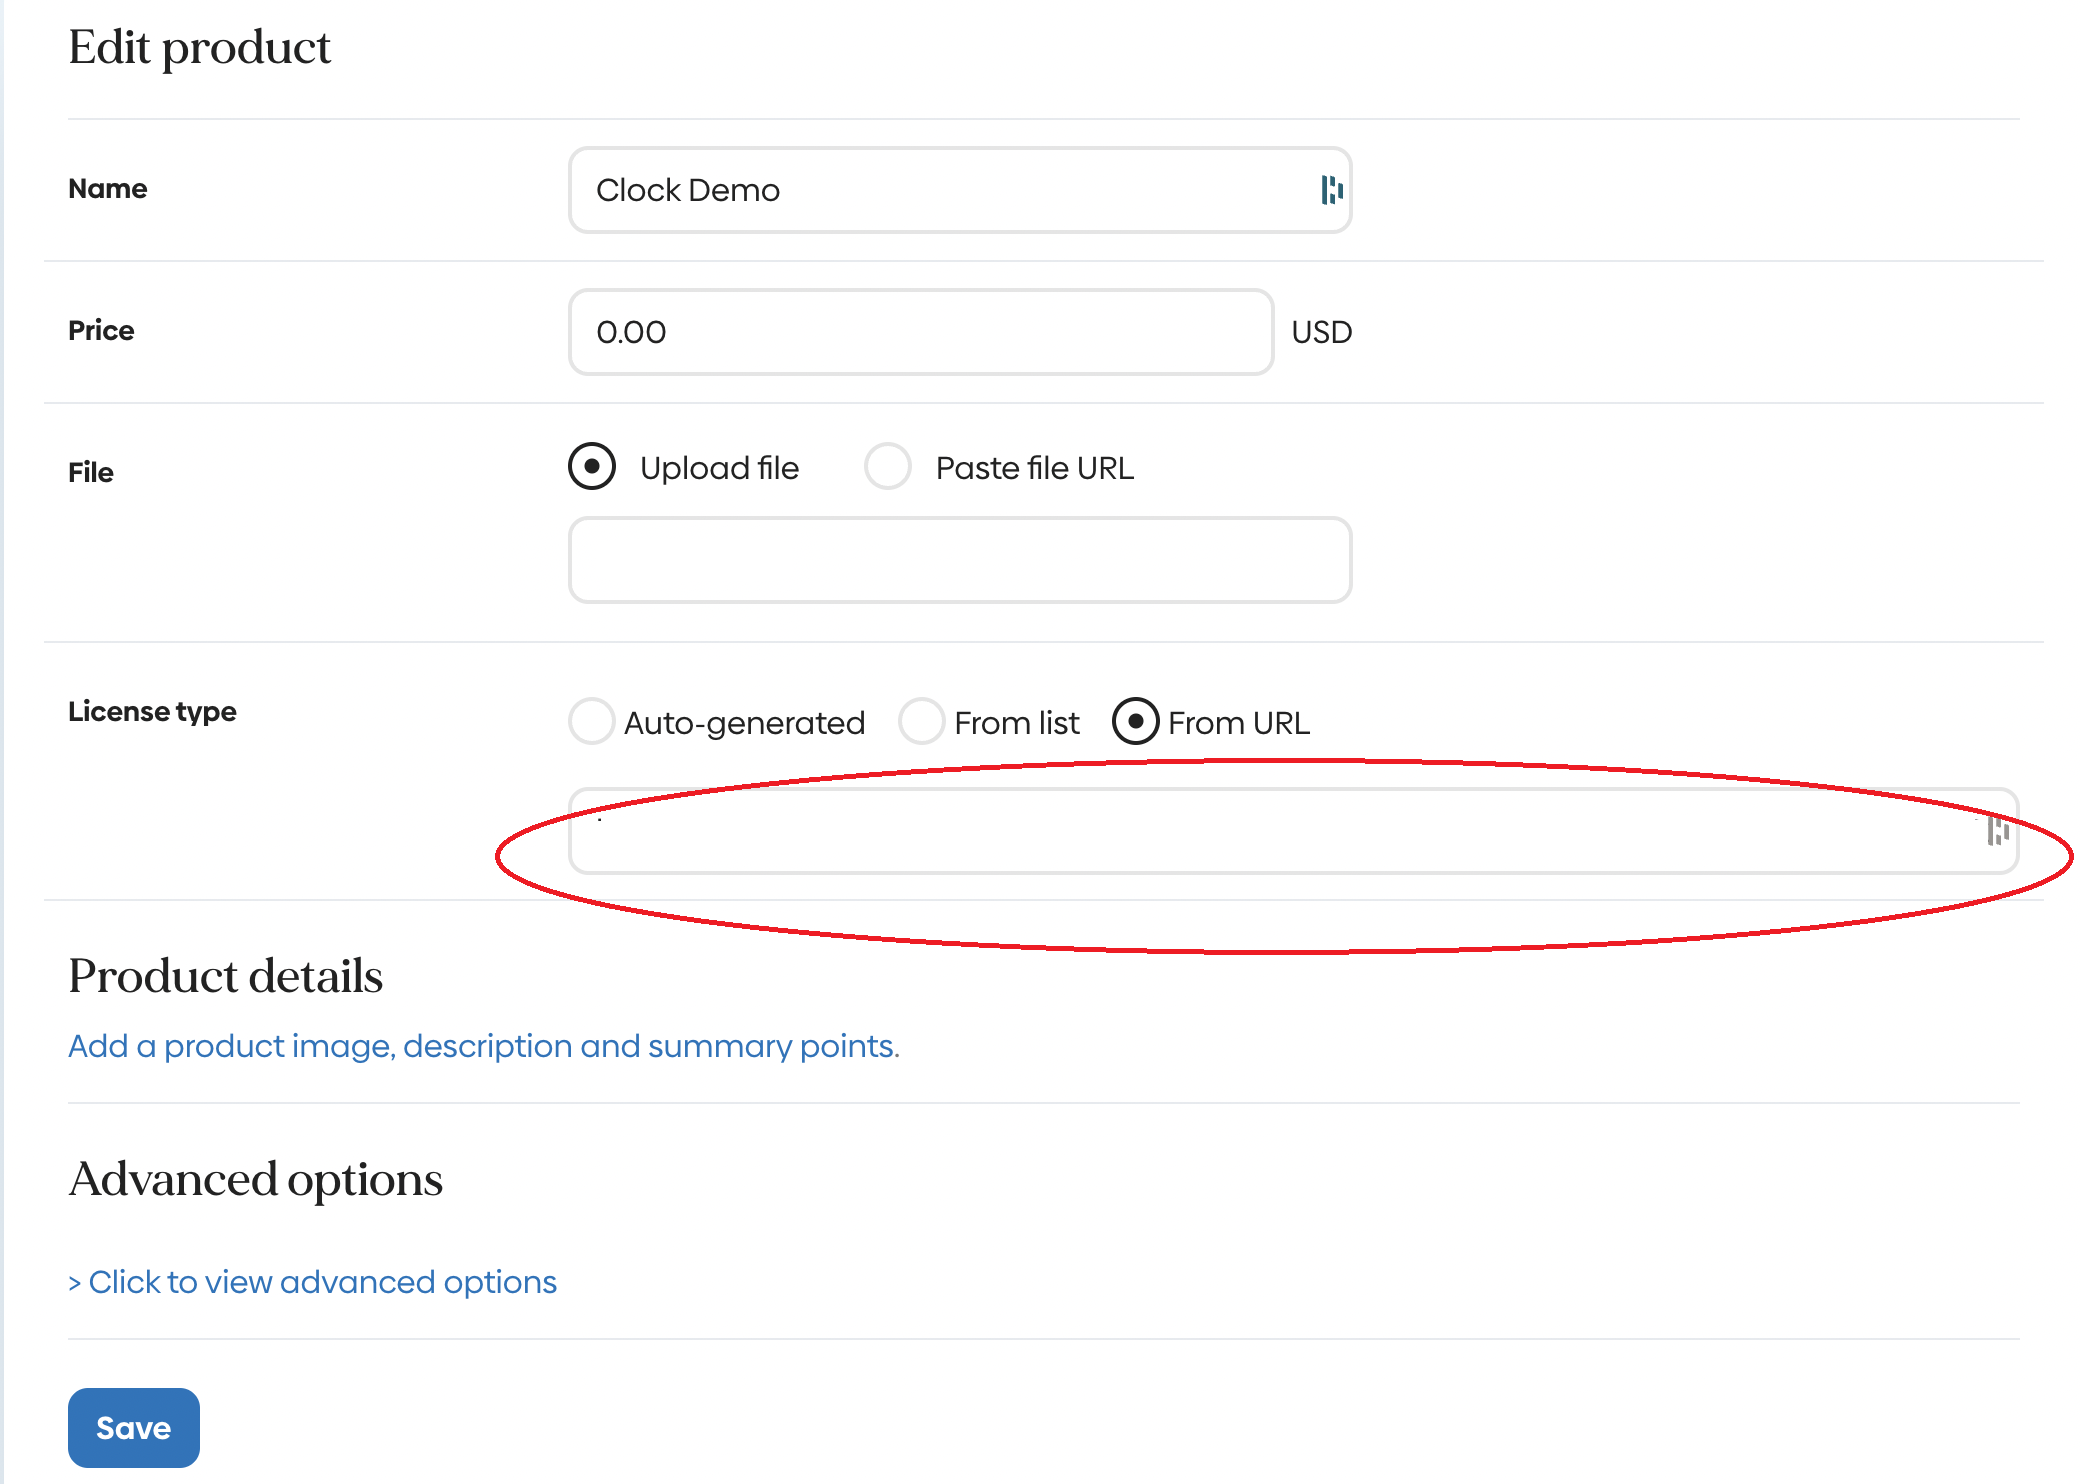Click the Name label
This screenshot has width=2080, height=1484.
tap(108, 189)
